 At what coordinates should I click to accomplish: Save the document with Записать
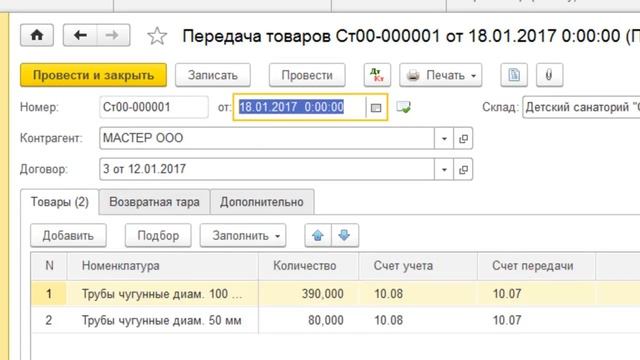point(213,75)
